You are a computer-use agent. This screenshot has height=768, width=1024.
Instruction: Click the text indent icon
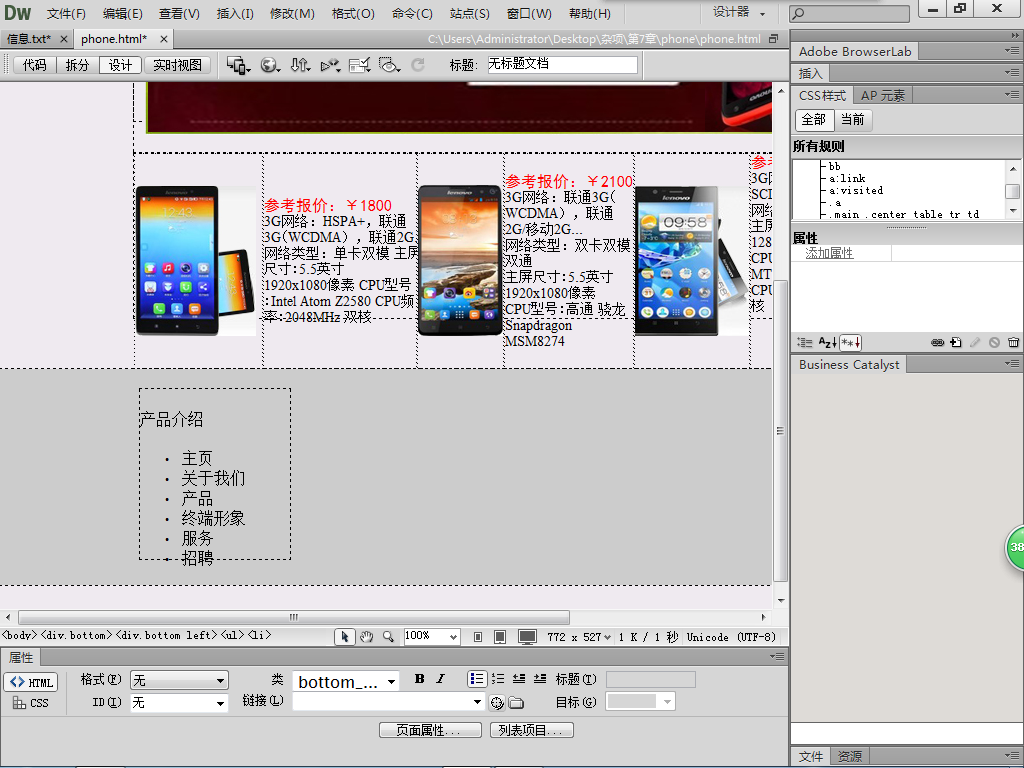point(540,679)
